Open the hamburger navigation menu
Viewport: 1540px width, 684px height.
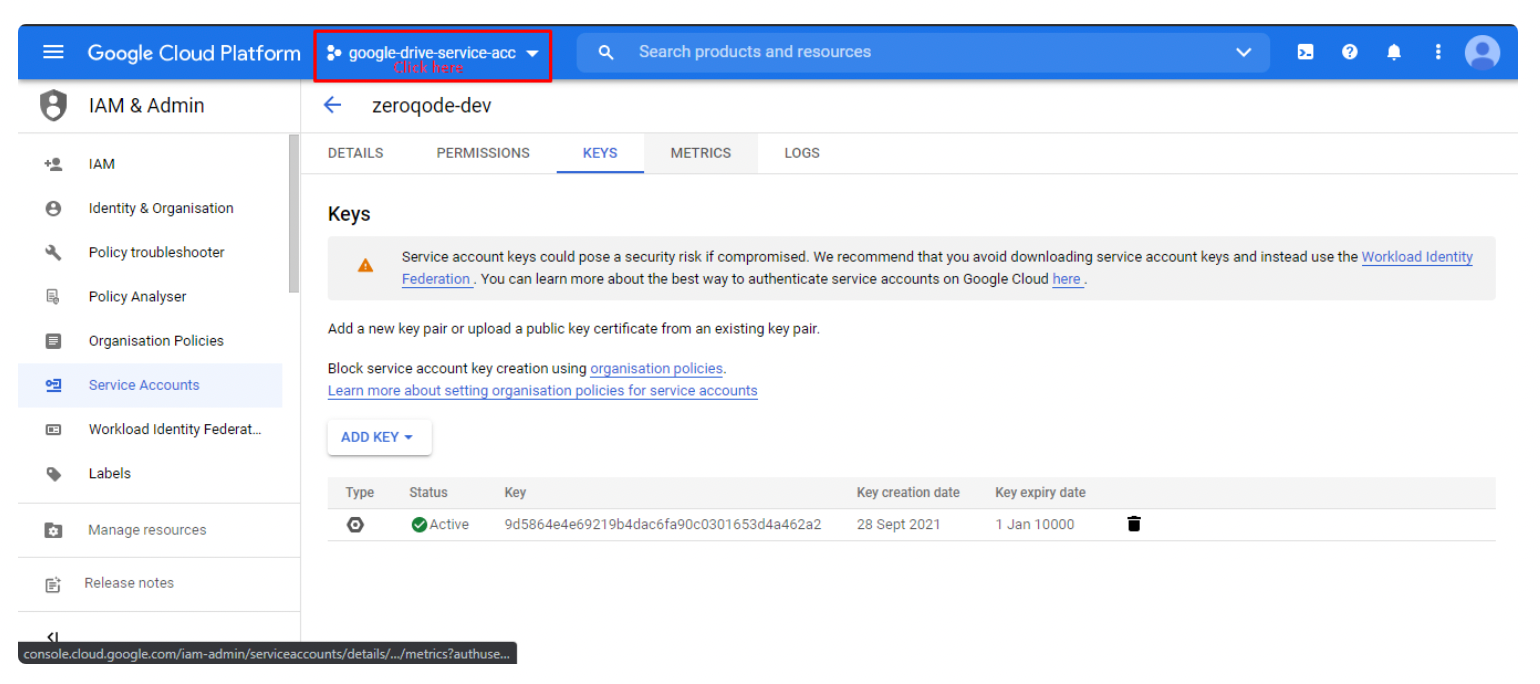pos(53,52)
